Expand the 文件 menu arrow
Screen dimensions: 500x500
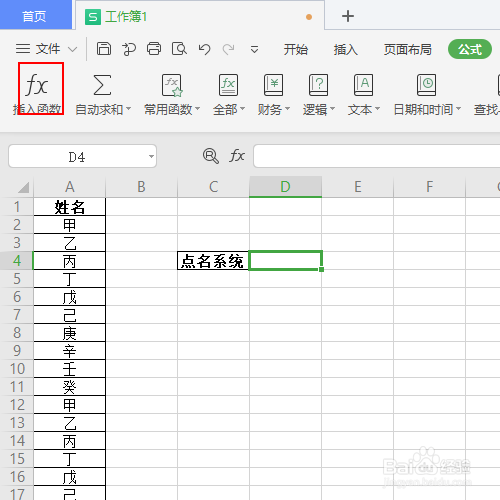(x=72, y=50)
